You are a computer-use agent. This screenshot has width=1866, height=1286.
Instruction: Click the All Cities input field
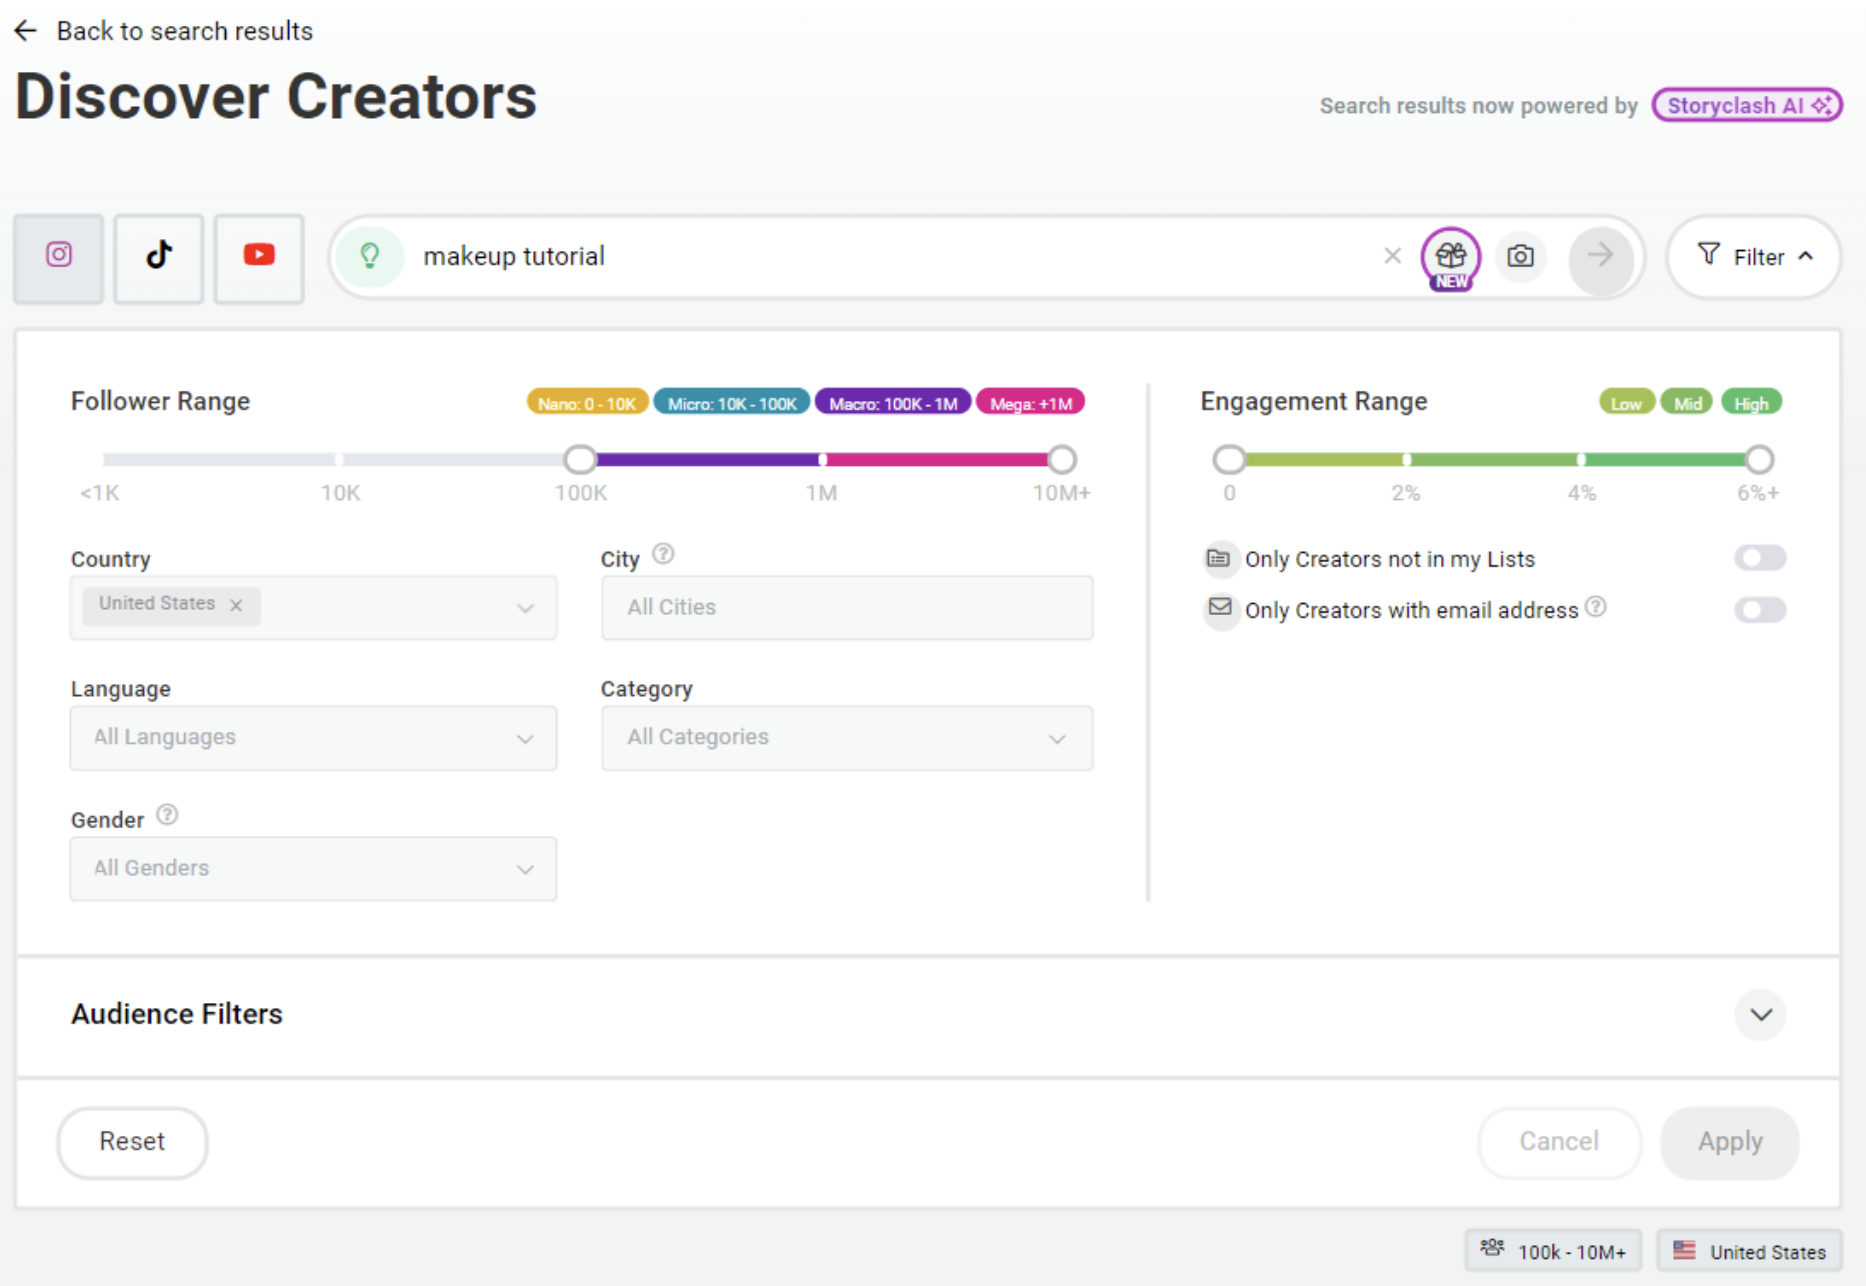coord(846,607)
